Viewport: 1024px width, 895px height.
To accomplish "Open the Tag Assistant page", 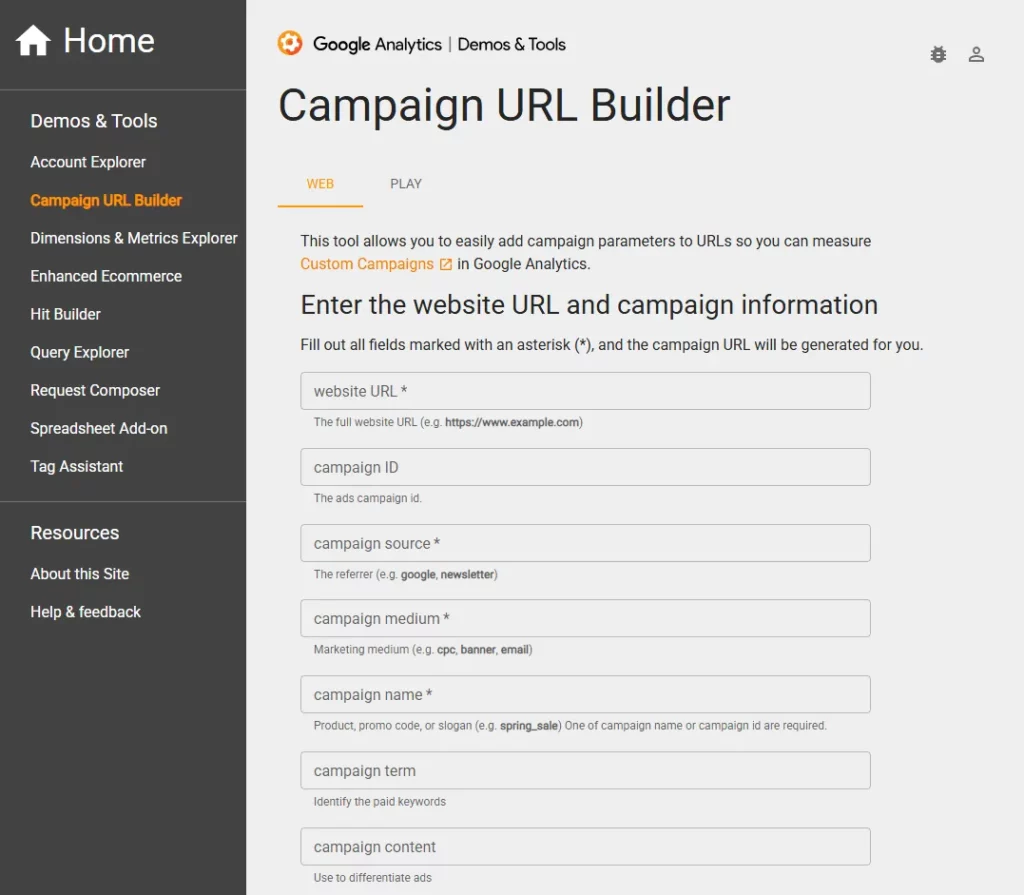I will 77,466.
